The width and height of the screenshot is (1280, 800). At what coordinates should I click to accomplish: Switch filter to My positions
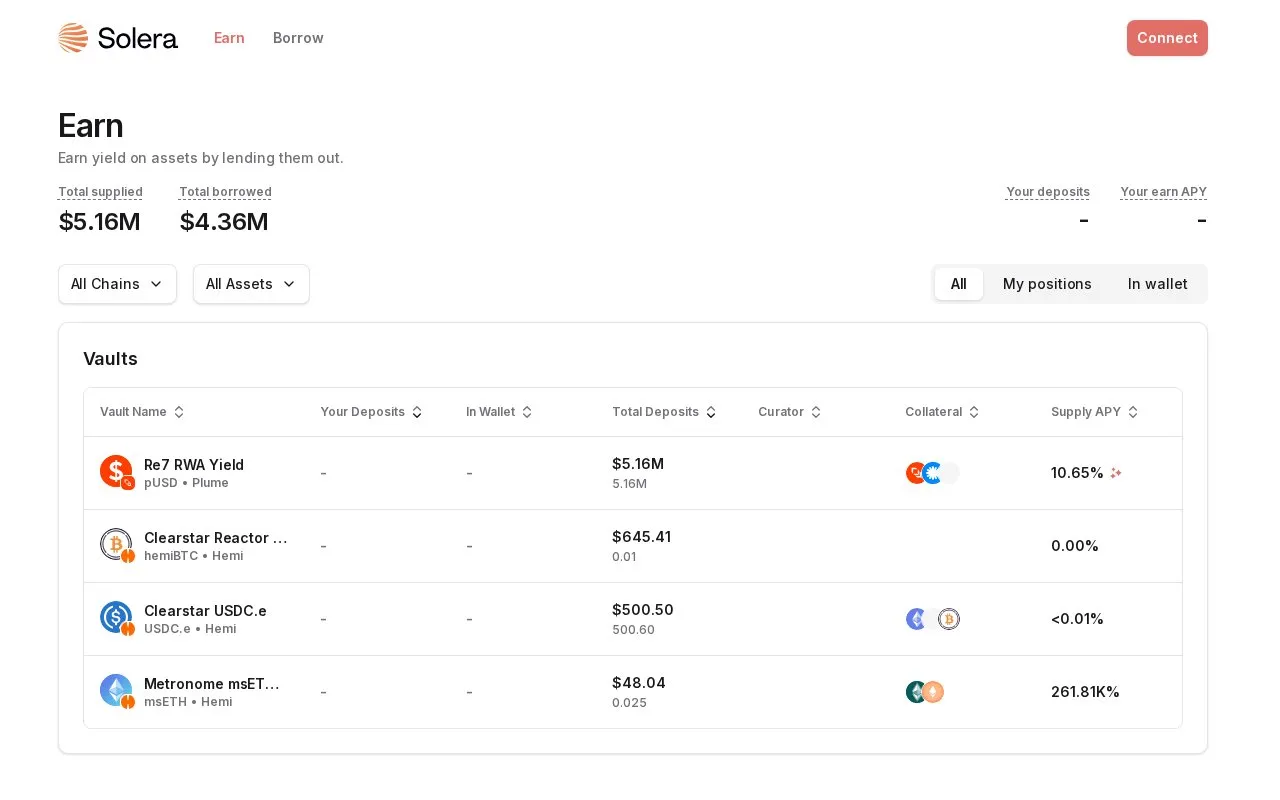pyautogui.click(x=1047, y=284)
